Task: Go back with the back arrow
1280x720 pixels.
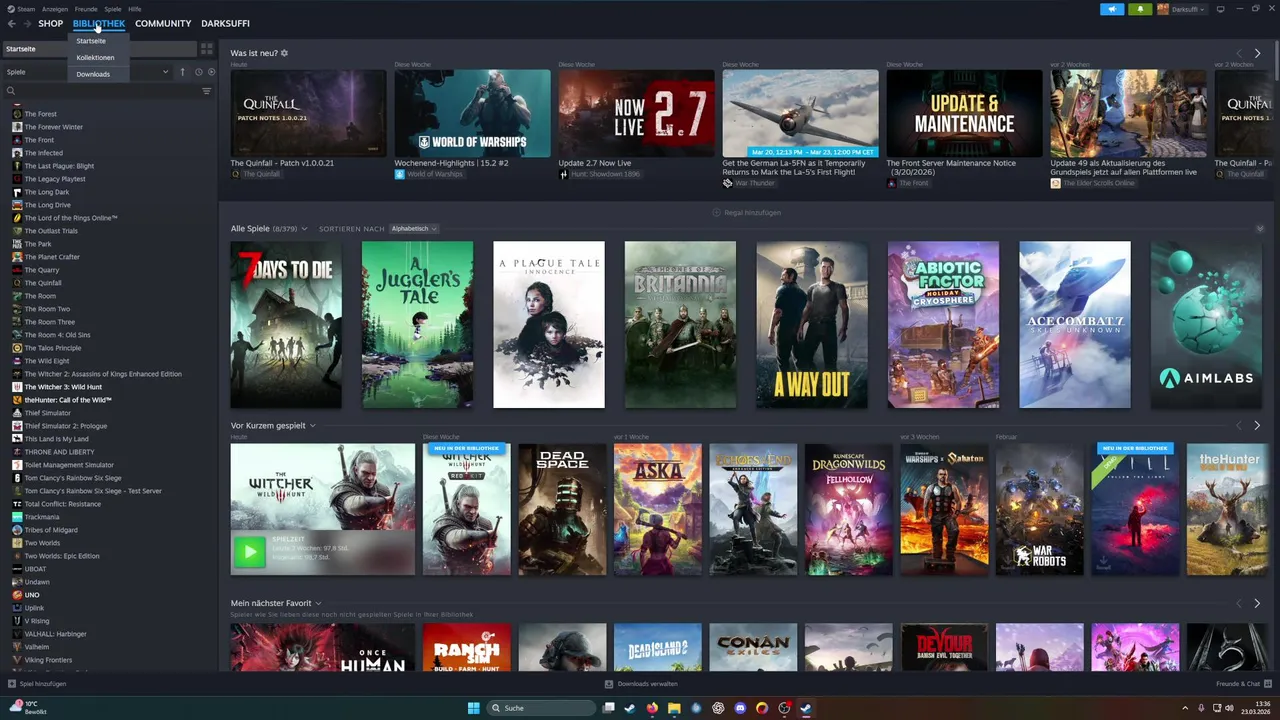Action: pyautogui.click(x=11, y=23)
